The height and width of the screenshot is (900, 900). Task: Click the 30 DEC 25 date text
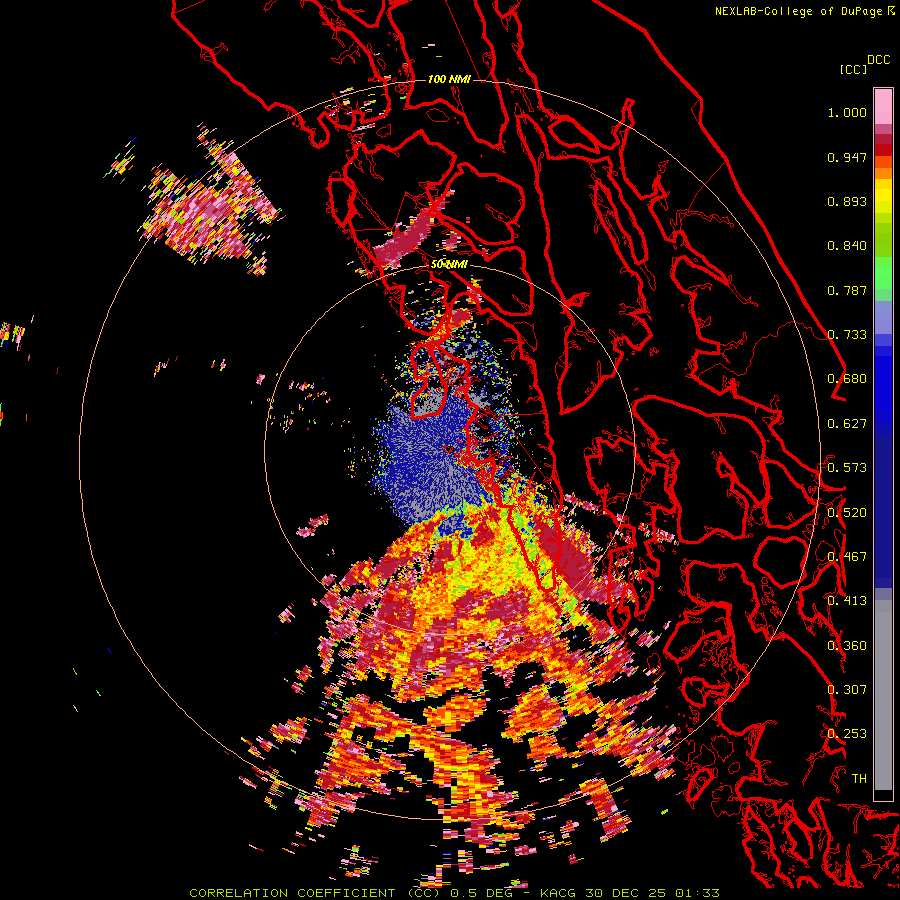coord(627,893)
